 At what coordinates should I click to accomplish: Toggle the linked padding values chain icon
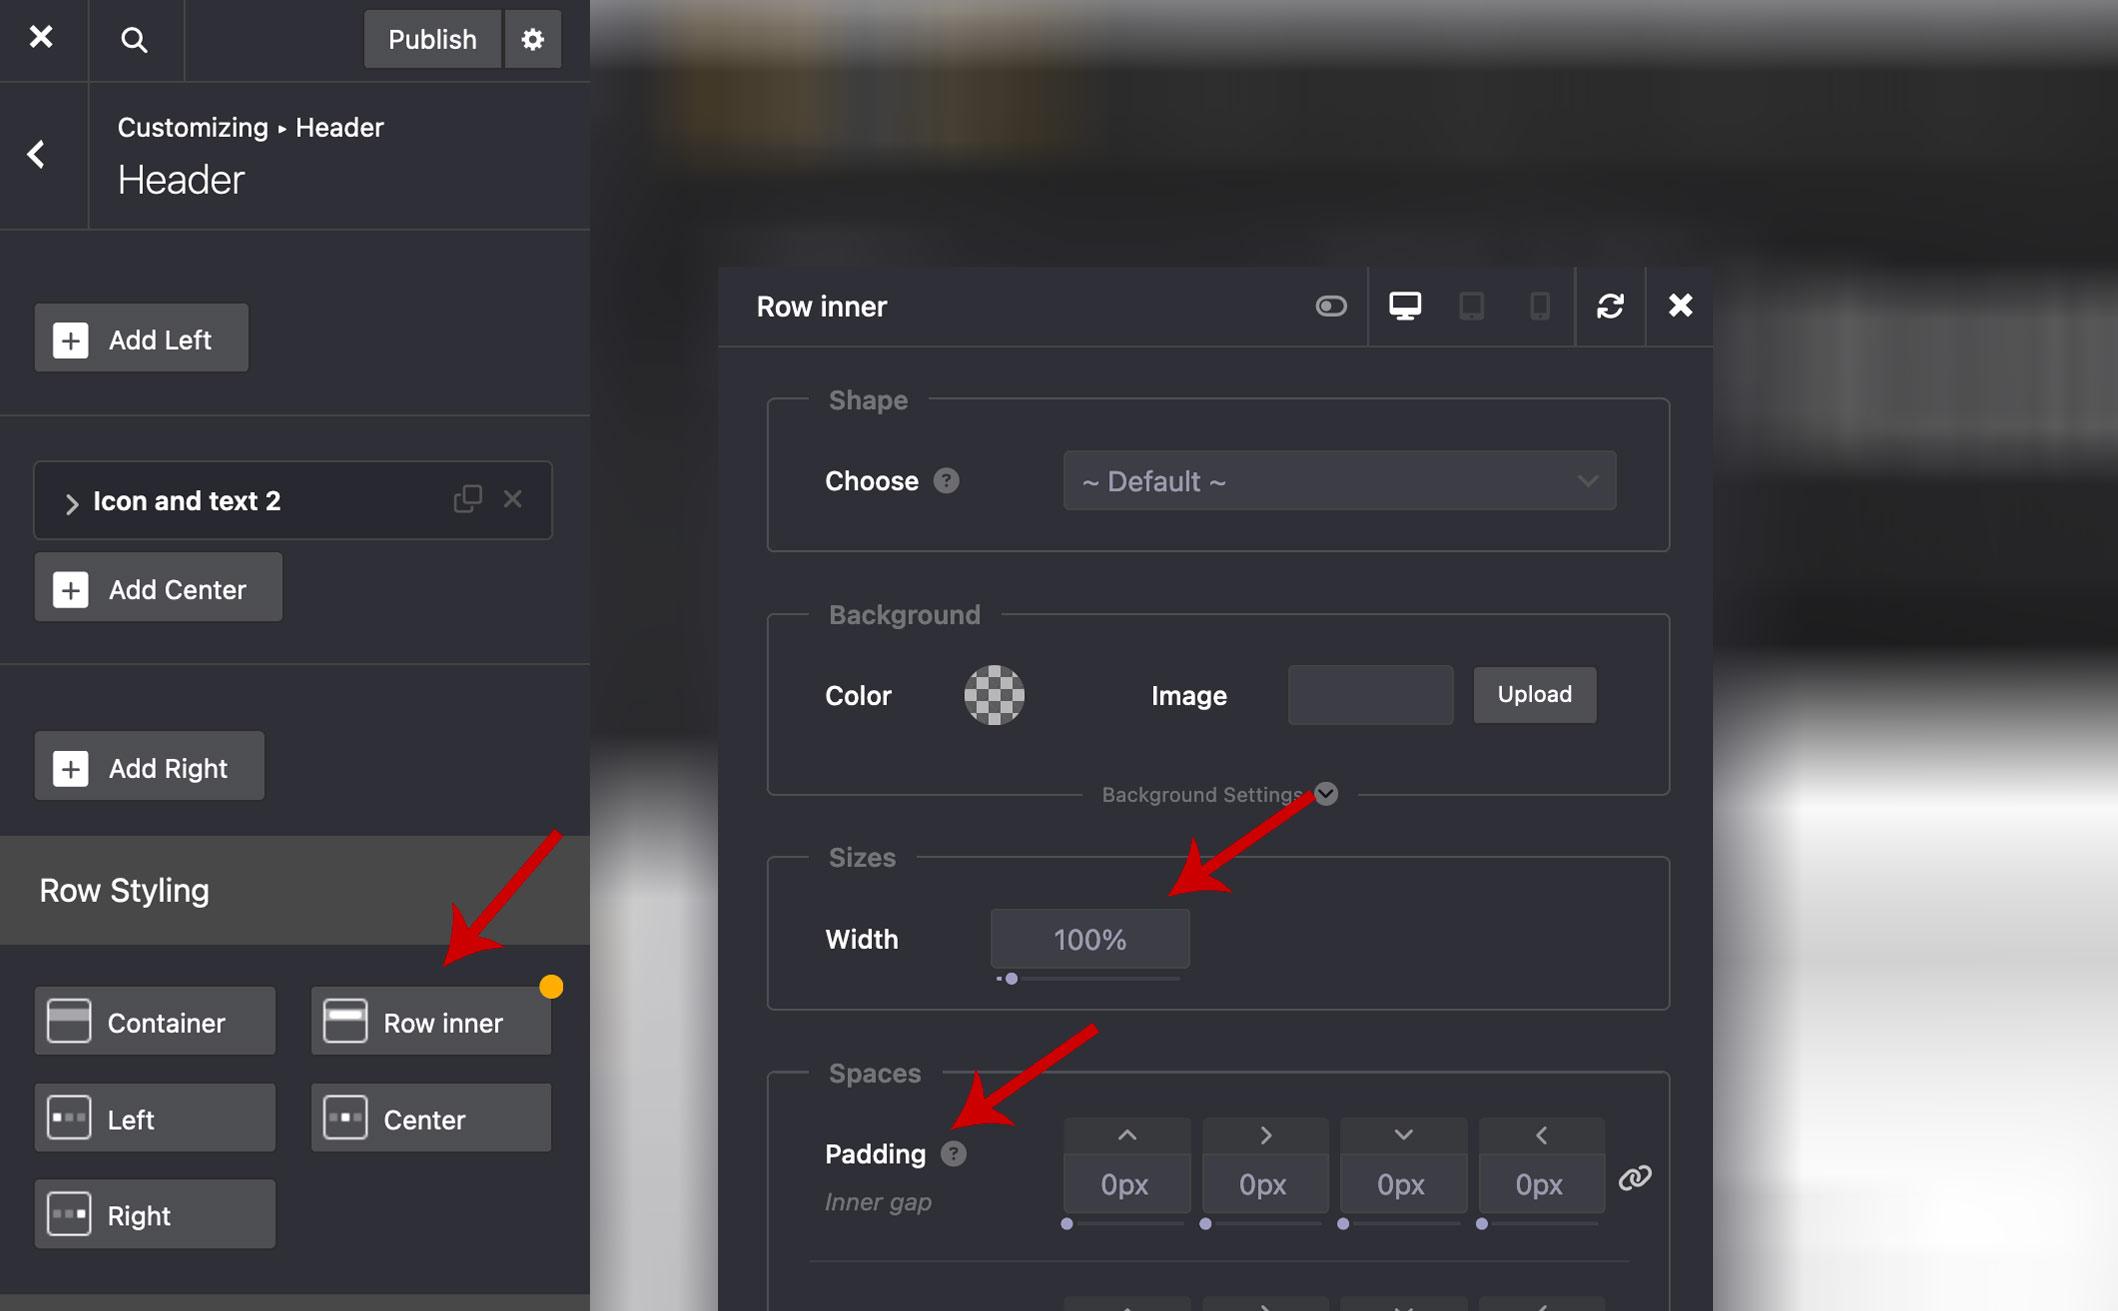click(1634, 1178)
